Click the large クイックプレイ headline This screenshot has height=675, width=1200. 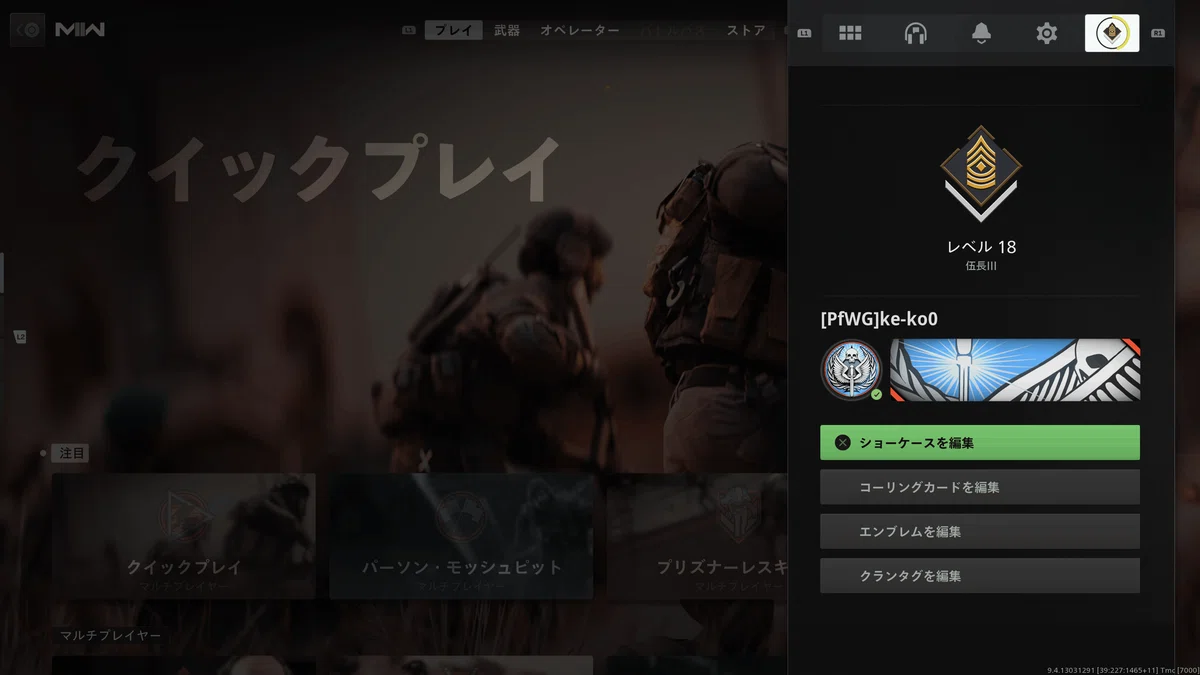click(x=319, y=170)
